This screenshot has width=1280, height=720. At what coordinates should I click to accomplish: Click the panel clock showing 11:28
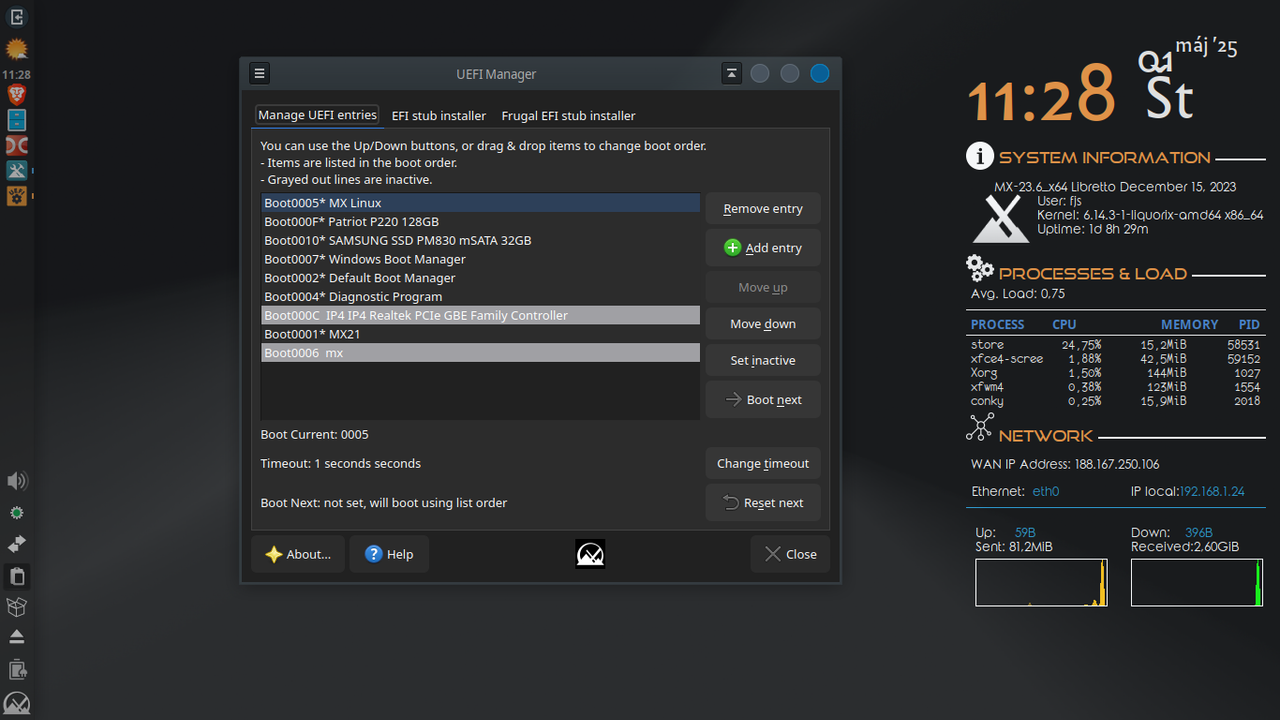click(x=16, y=74)
